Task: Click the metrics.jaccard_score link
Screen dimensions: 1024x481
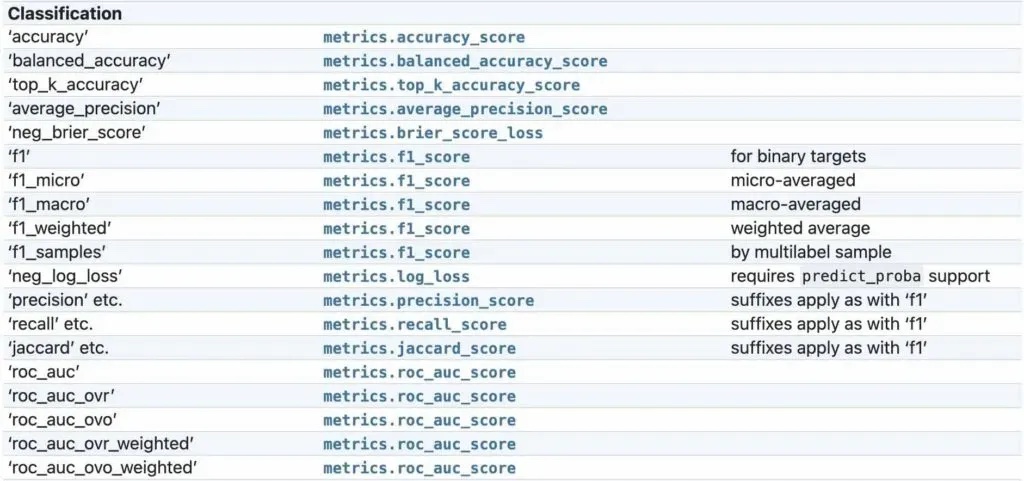Action: click(419, 349)
